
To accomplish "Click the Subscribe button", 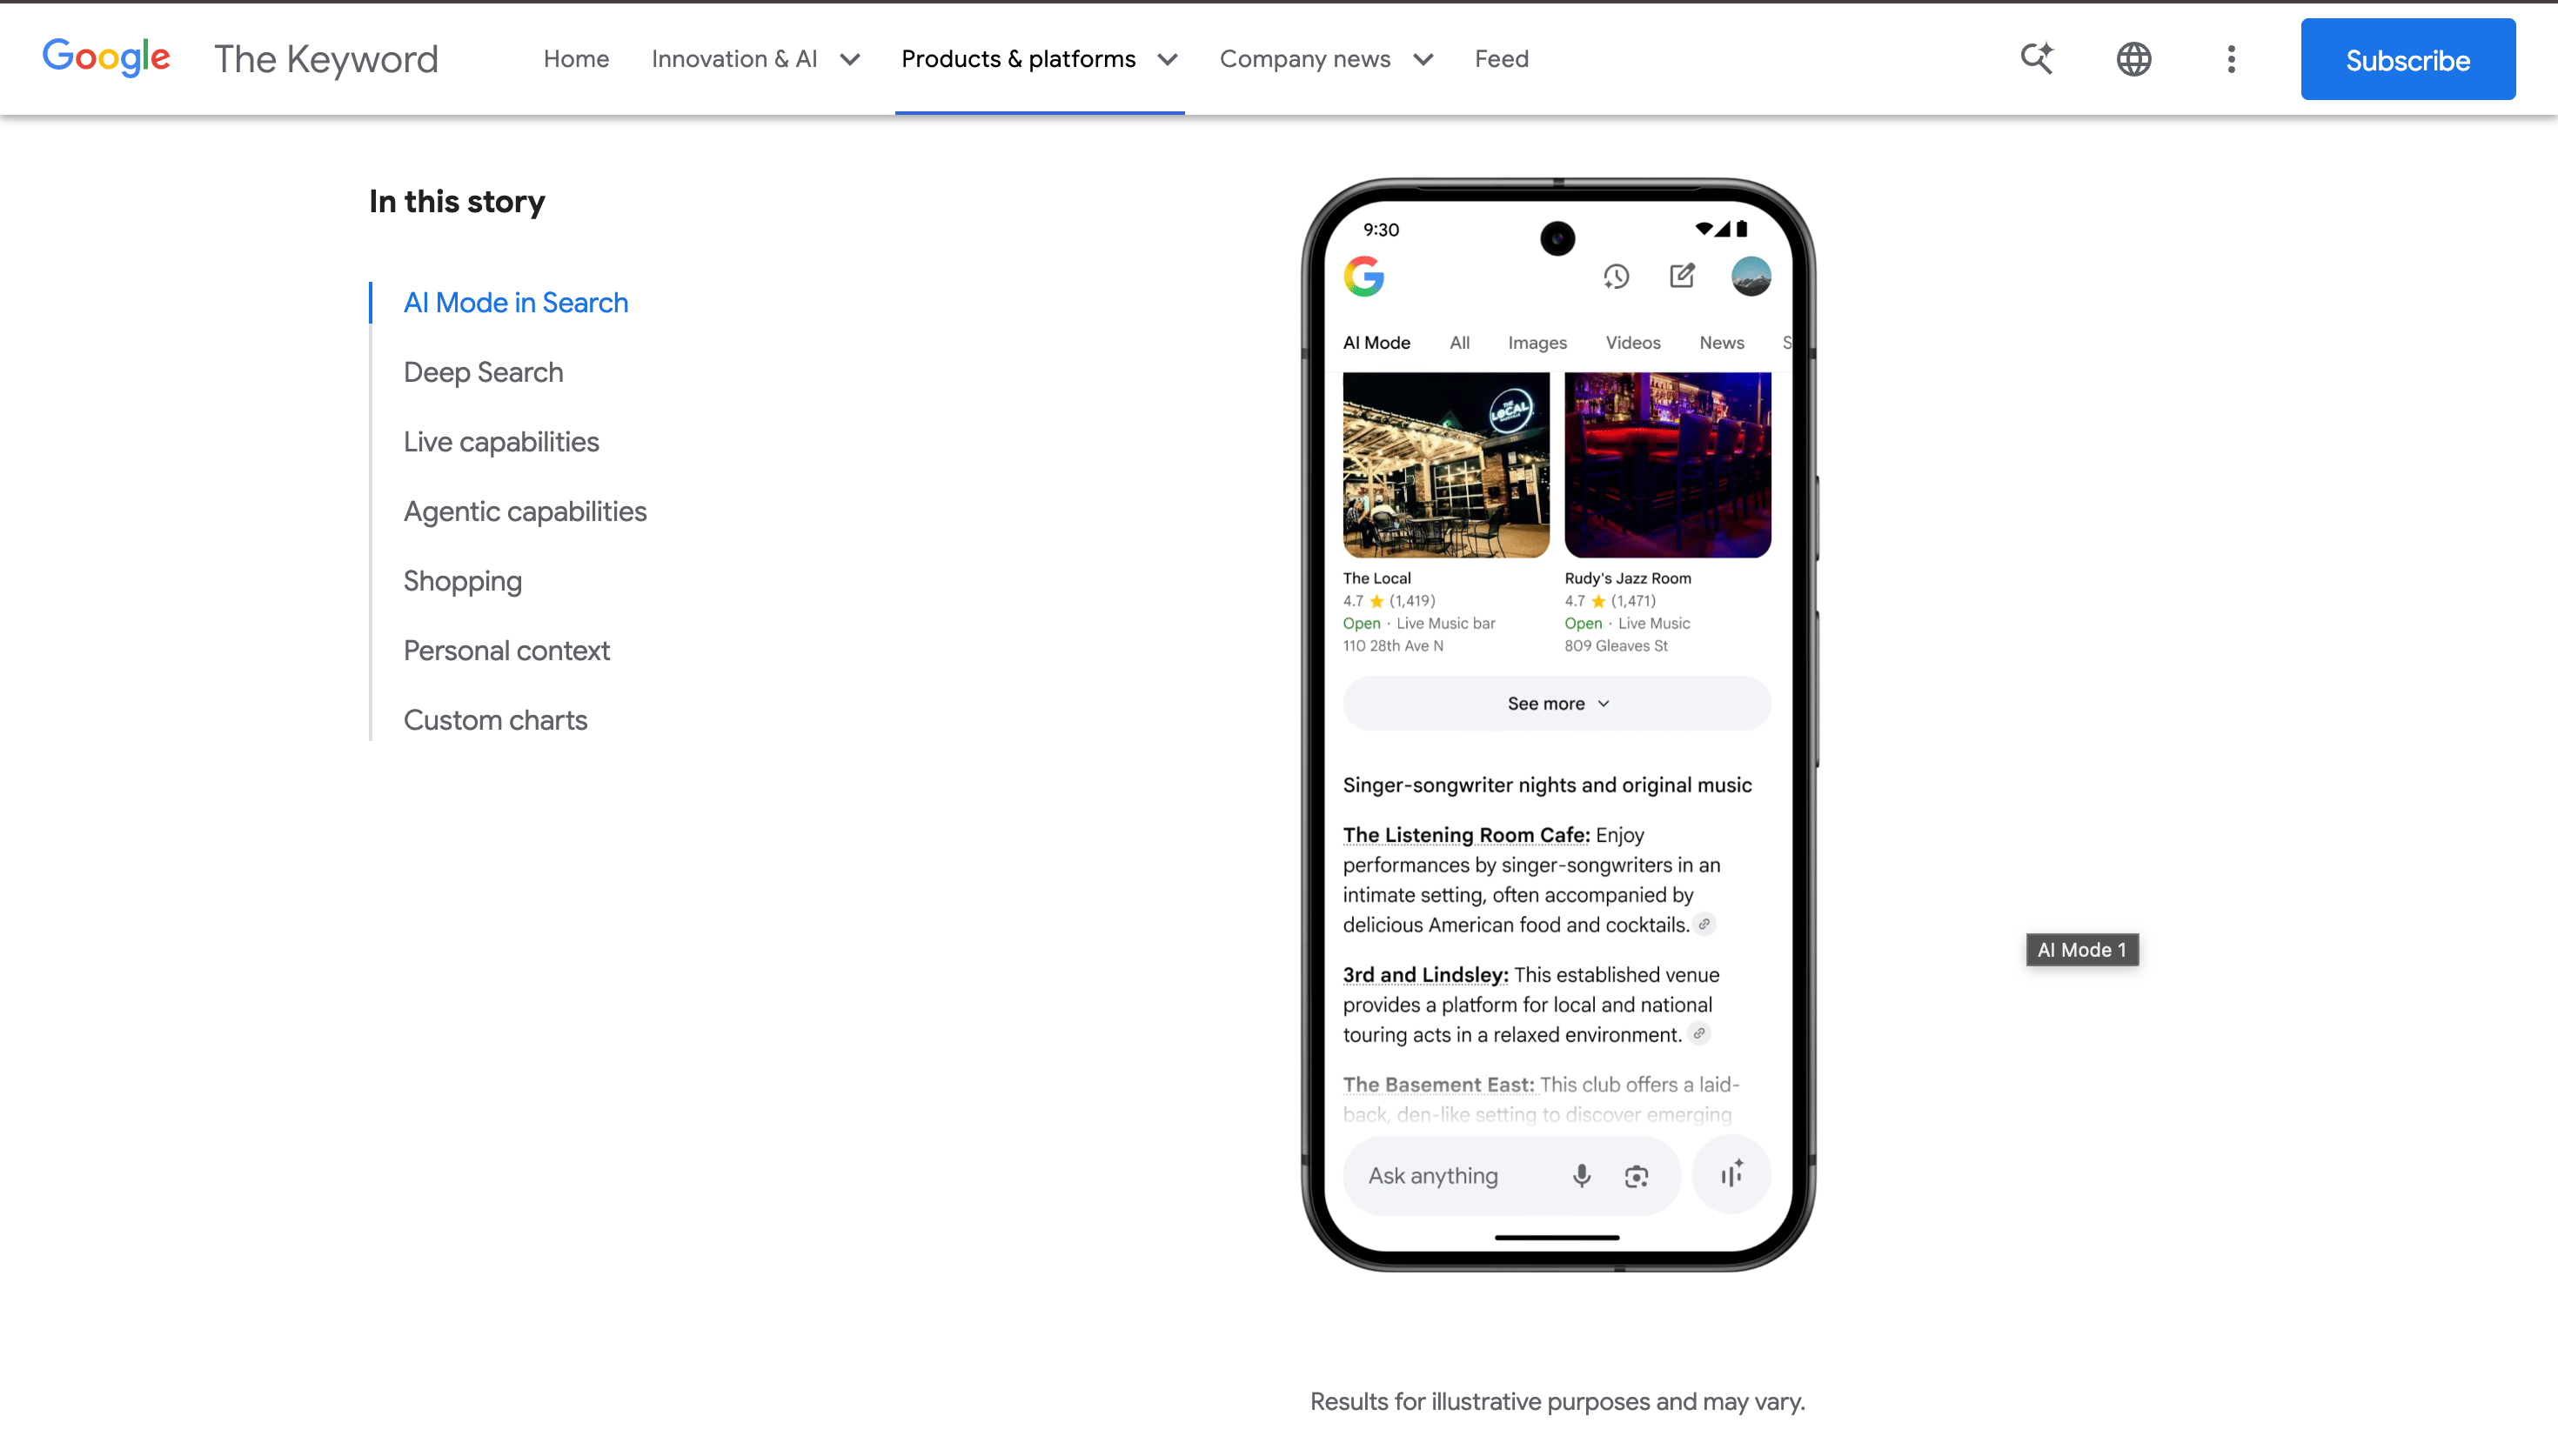I will pyautogui.click(x=2407, y=60).
